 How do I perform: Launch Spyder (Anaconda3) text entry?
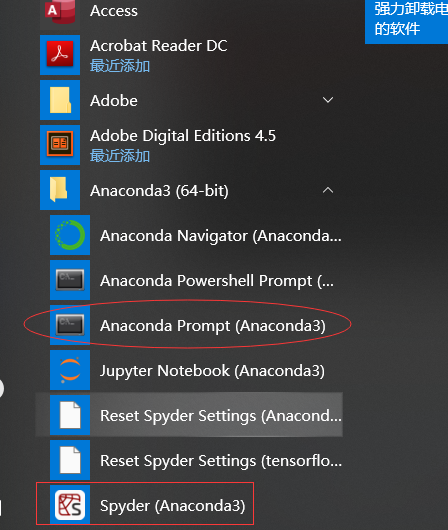click(172, 506)
